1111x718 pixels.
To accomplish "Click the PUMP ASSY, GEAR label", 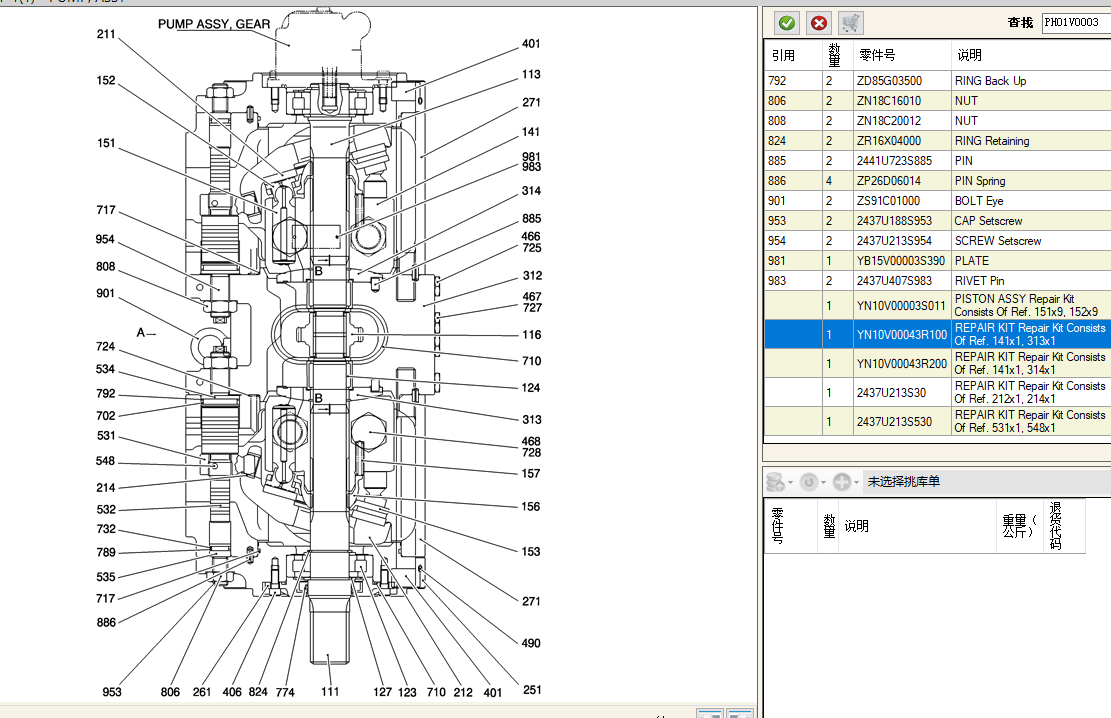I will pyautogui.click(x=214, y=25).
